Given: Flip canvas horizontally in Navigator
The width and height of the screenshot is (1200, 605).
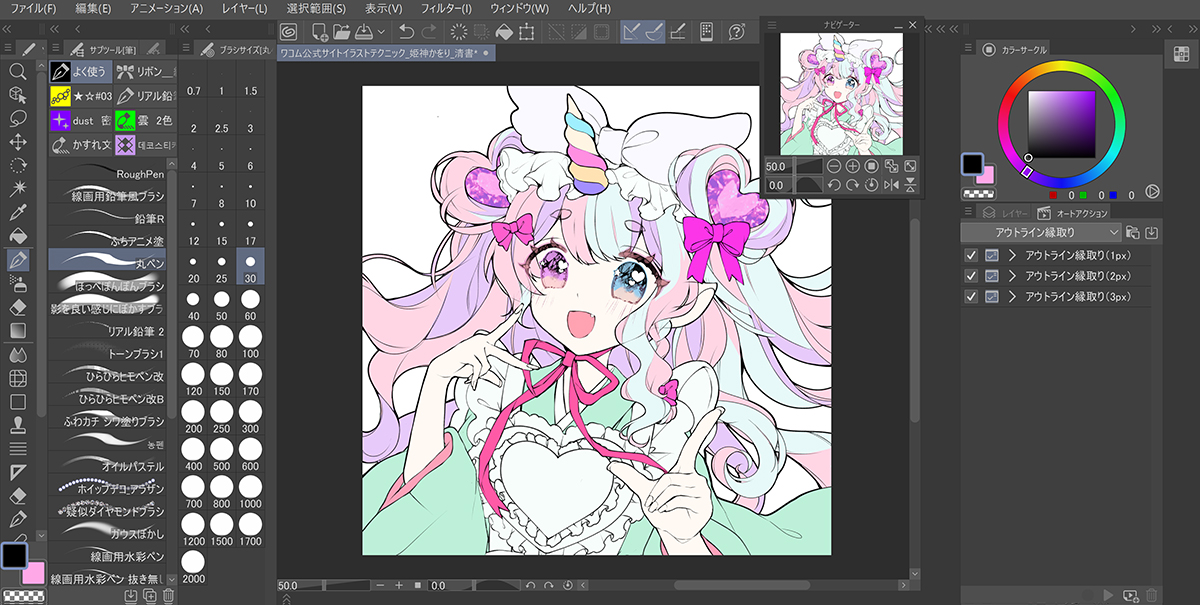Looking at the screenshot, I should [891, 185].
